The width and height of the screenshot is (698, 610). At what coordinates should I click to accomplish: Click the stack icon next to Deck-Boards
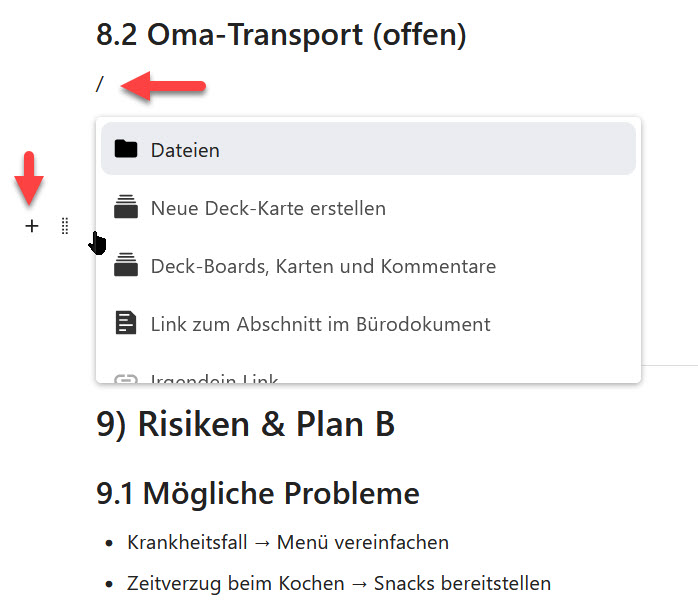click(125, 266)
